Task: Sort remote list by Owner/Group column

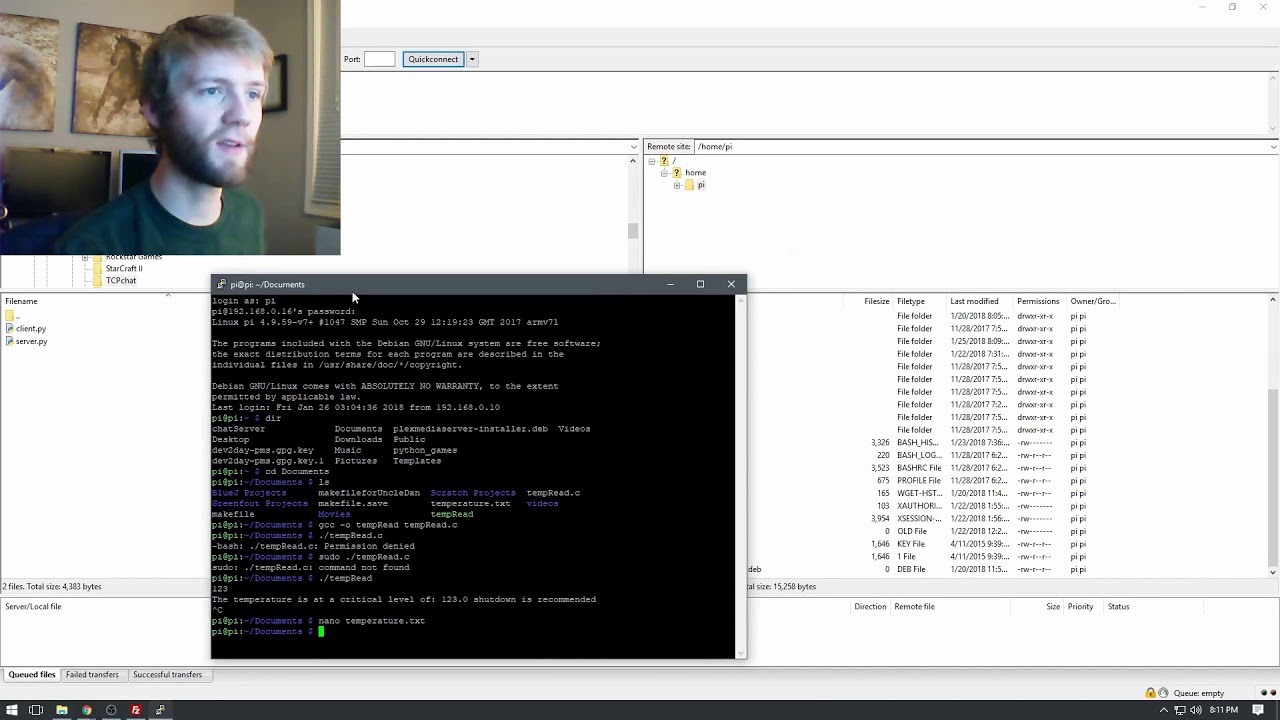Action: [1093, 301]
